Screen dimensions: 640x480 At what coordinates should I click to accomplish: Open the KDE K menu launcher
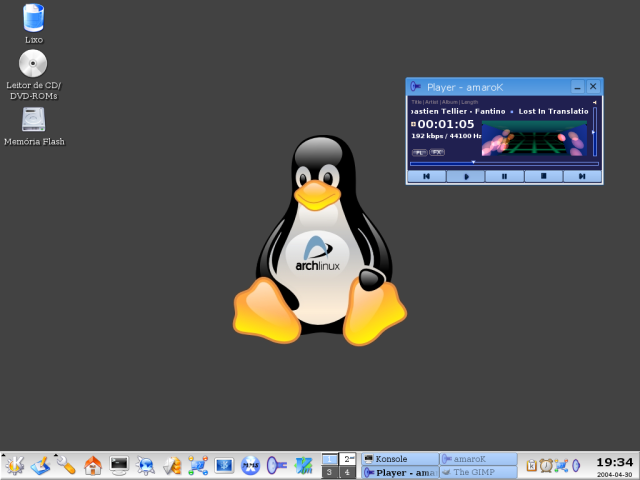tap(14, 465)
